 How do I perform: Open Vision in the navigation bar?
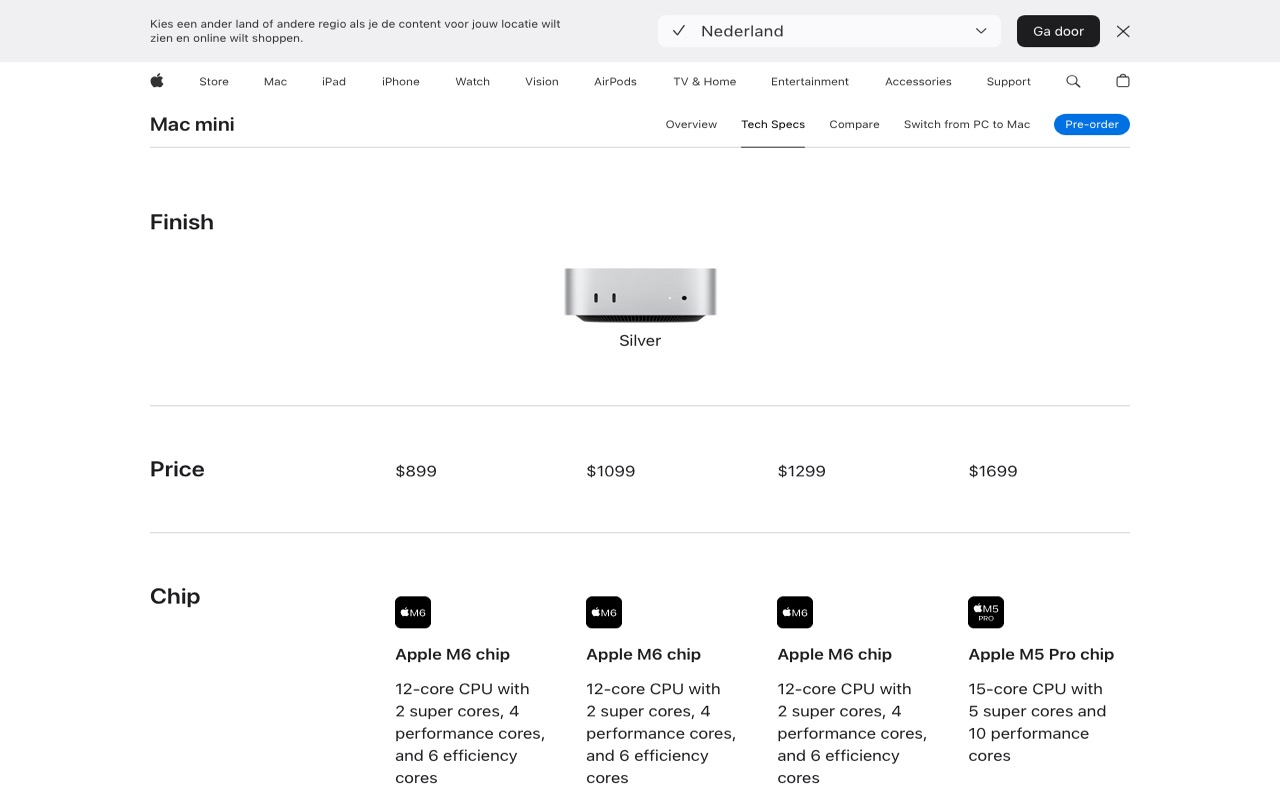pos(542,82)
